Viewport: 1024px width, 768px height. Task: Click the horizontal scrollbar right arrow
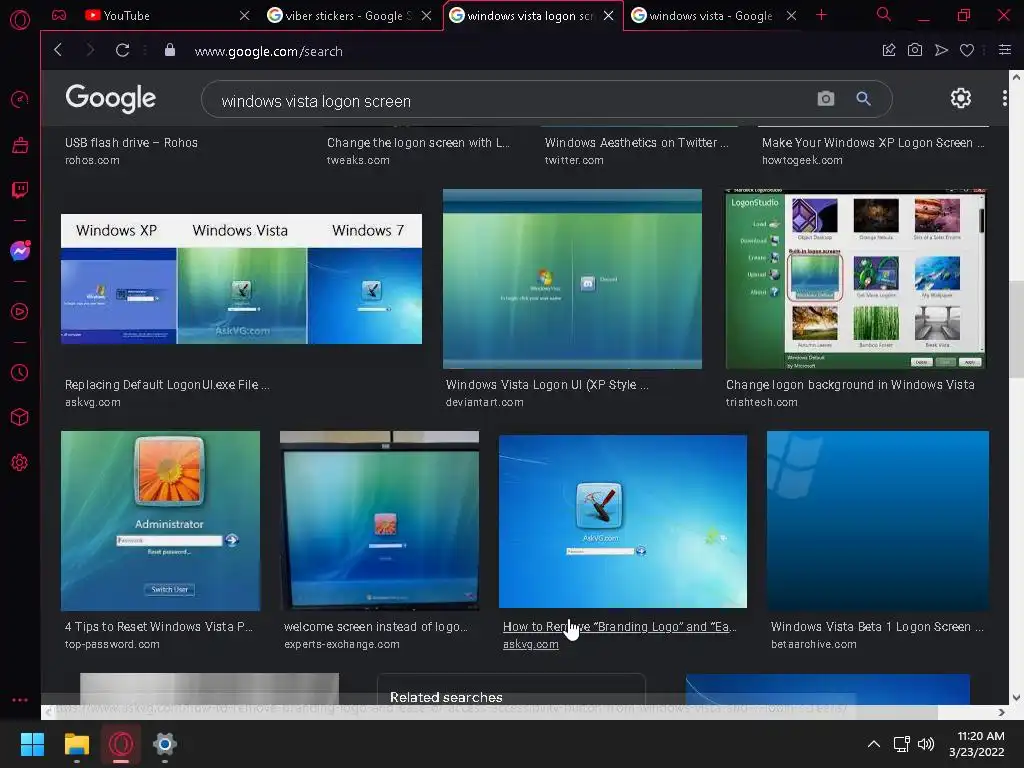pyautogui.click(x=1001, y=712)
